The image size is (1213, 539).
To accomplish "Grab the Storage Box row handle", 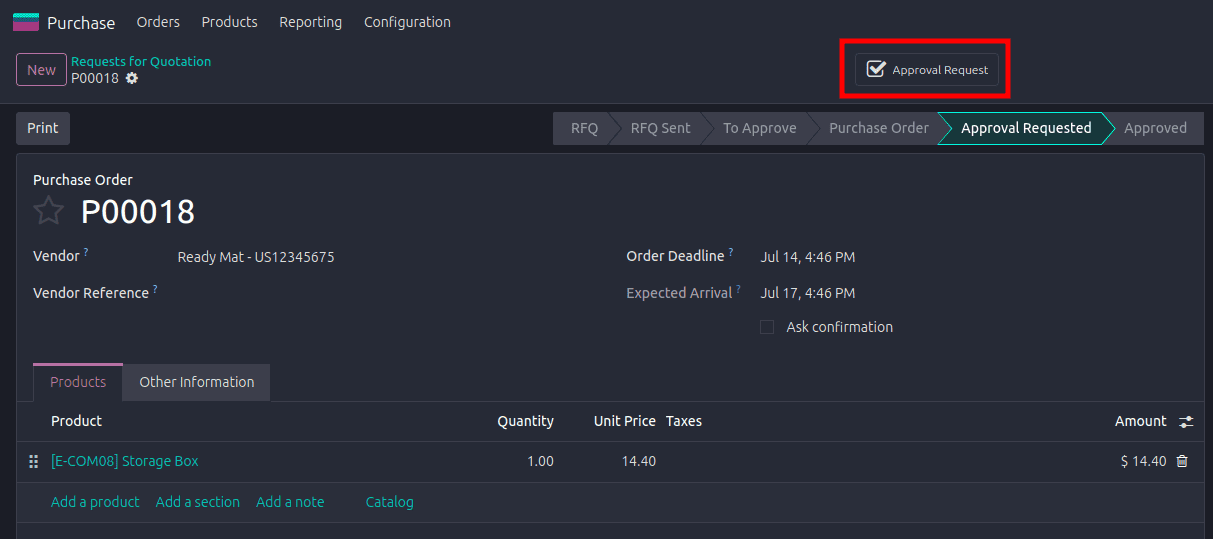I will (34, 462).
